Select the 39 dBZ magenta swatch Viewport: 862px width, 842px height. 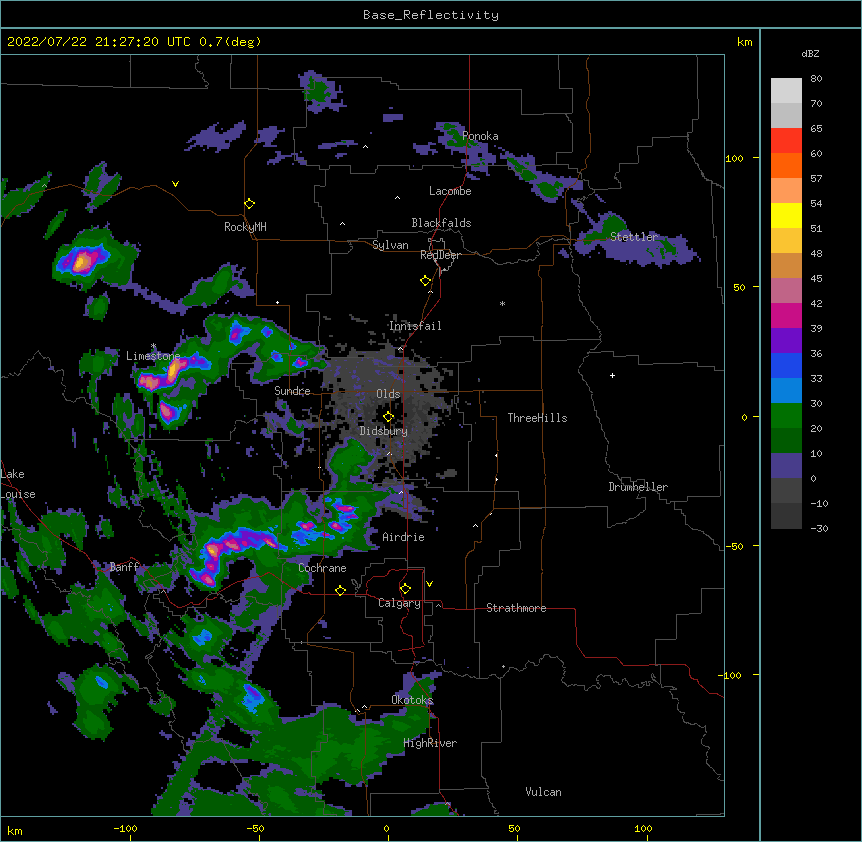click(x=786, y=315)
